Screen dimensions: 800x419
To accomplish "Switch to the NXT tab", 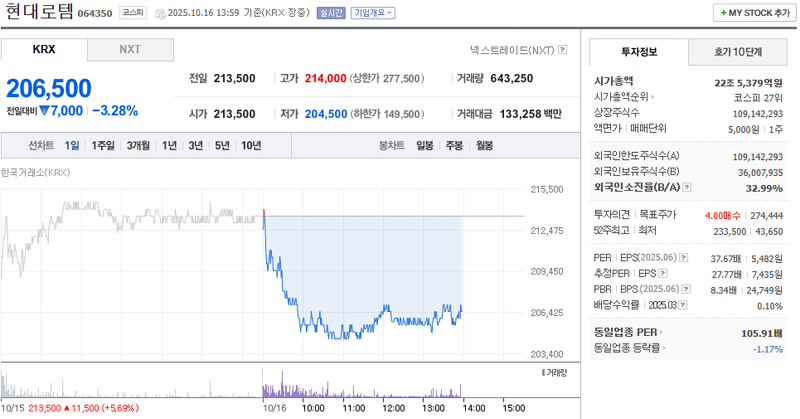I will click(x=130, y=49).
